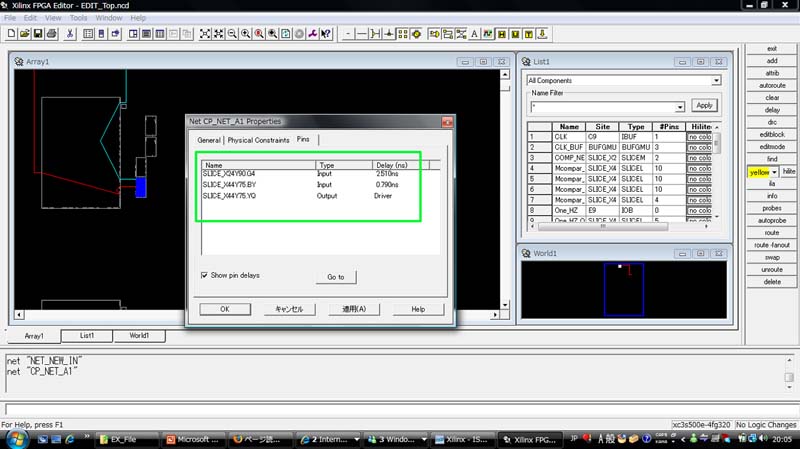Click OK in the Net Properties dialog
800x449 pixels.
pyautogui.click(x=225, y=309)
